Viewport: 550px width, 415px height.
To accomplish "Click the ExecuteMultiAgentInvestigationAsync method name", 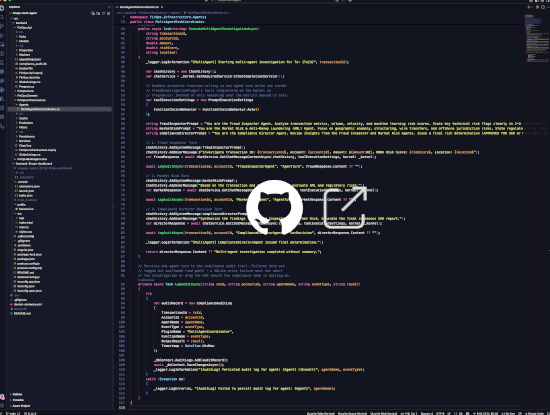I will (223, 29).
